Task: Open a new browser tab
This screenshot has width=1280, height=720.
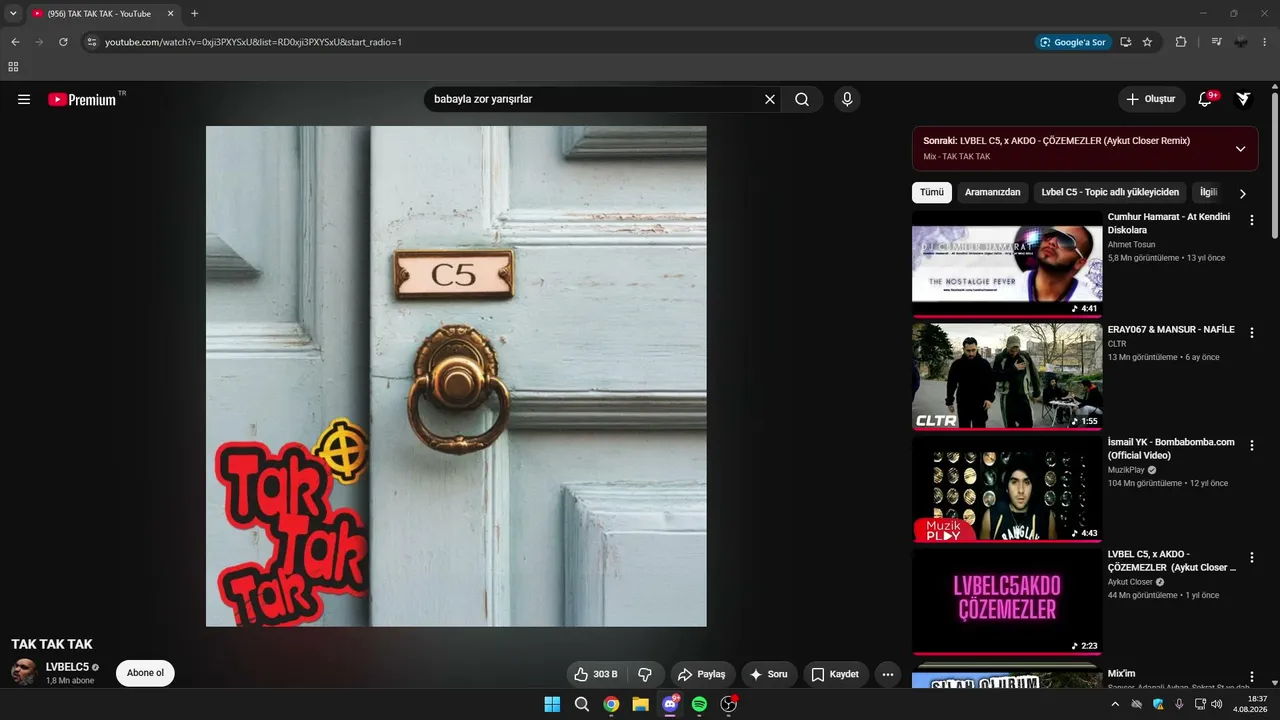Action: (x=194, y=14)
